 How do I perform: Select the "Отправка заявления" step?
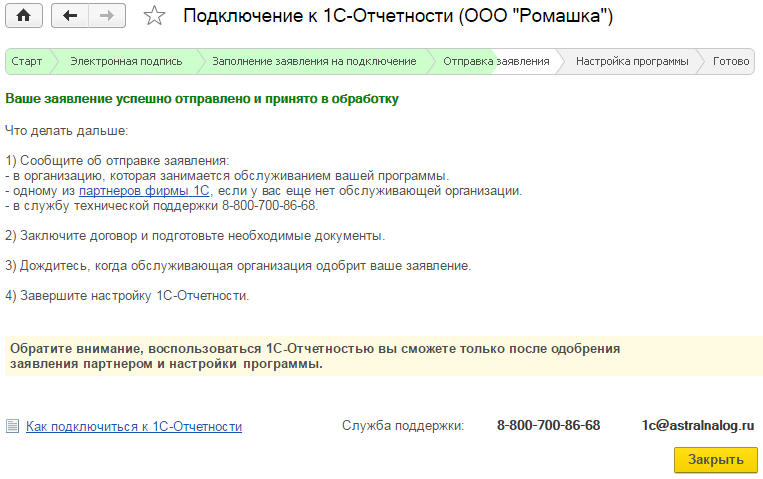coord(497,61)
